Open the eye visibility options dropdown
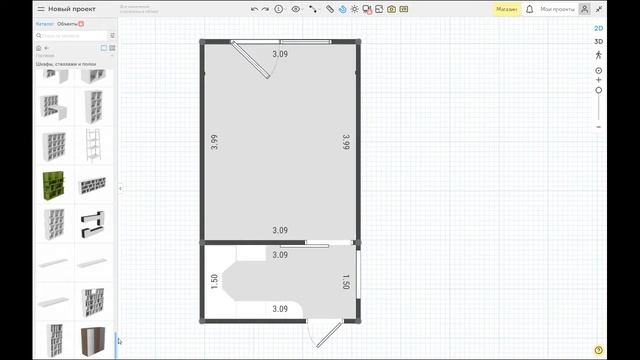This screenshot has width=640, height=360. [296, 9]
